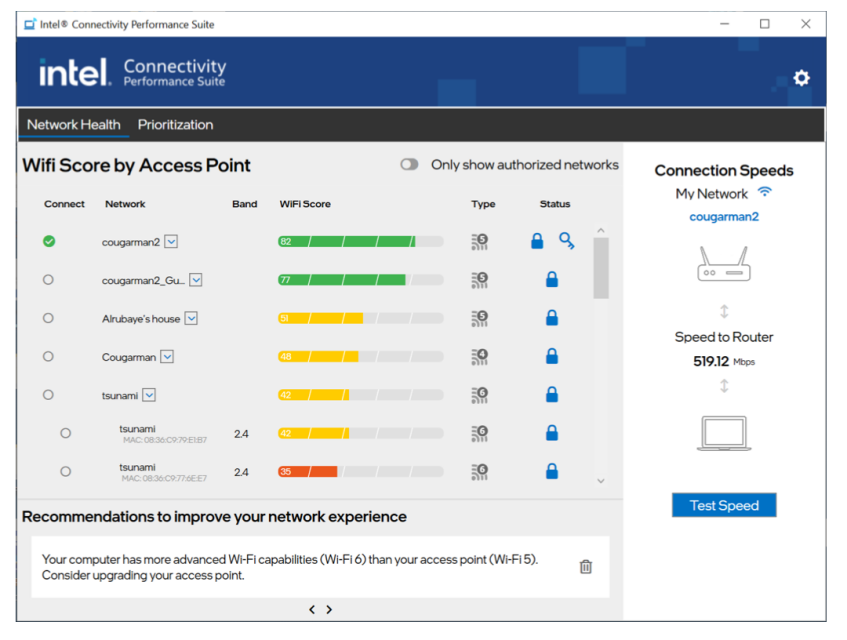Screen dimensions: 847x640
Task: Click the Wi-Fi 6 type icon for tsunami group
Action: (479, 395)
